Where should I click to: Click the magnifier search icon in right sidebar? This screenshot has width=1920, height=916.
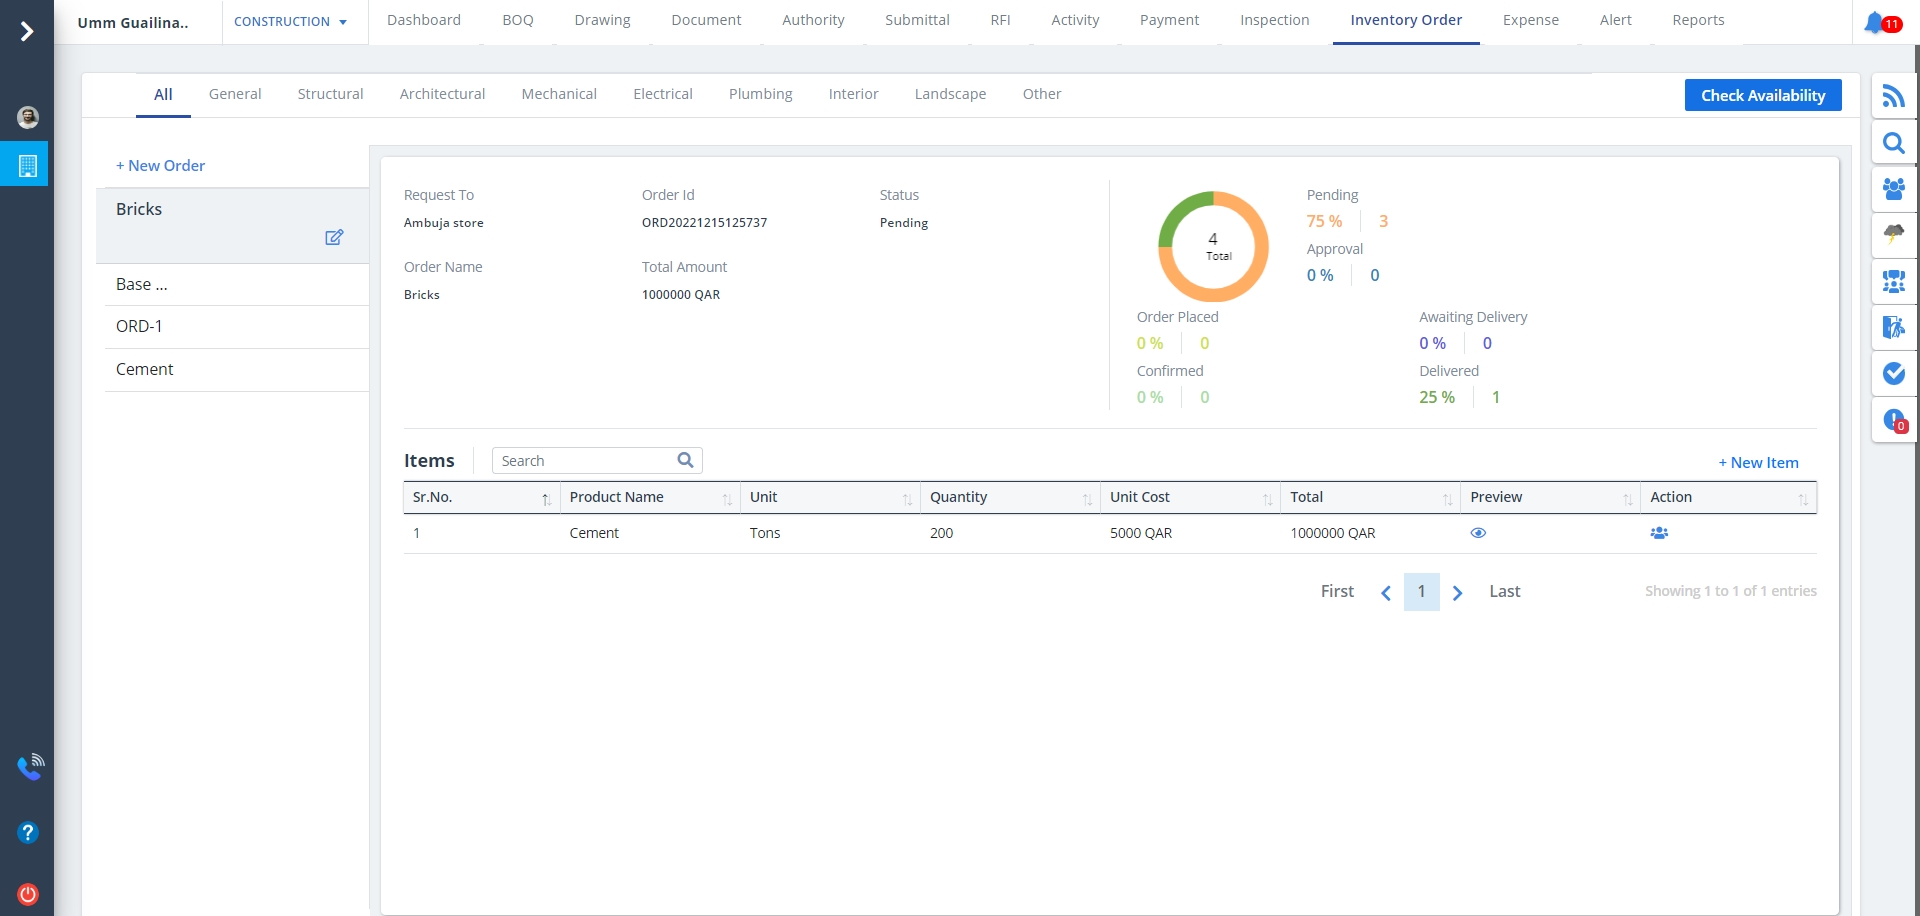coord(1893,143)
